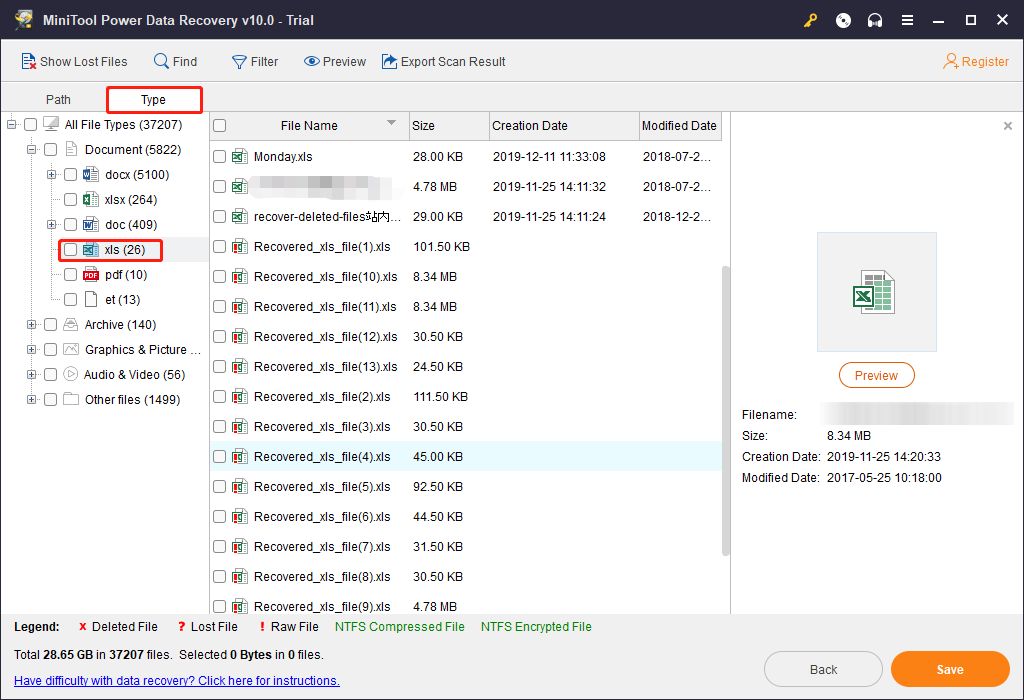The width and height of the screenshot is (1024, 700).
Task: Check the Monday.xls file checkbox
Action: tap(220, 157)
